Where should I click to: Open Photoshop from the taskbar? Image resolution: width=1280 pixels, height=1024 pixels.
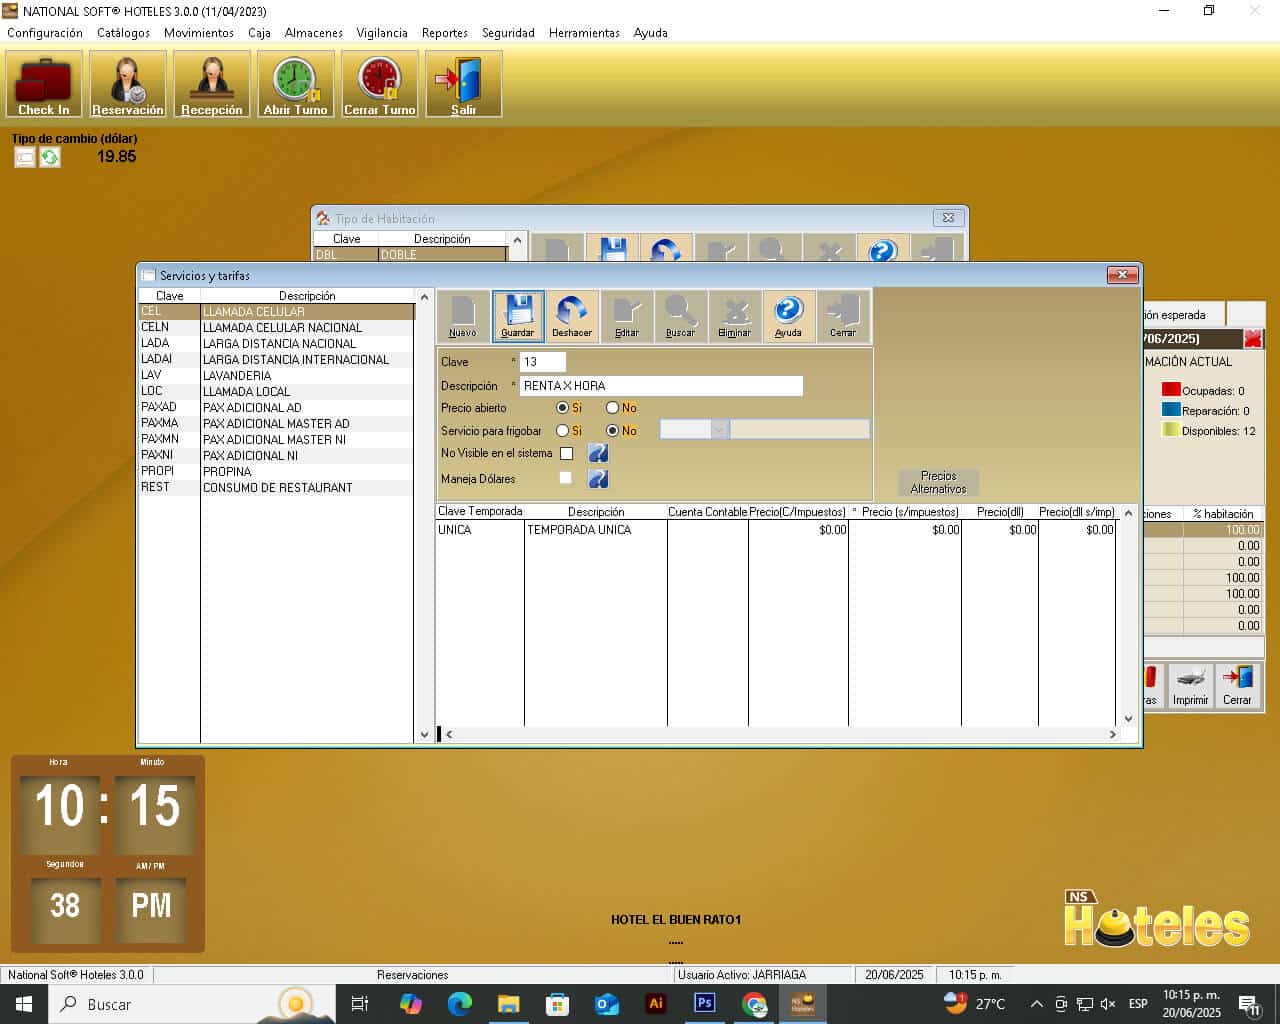click(x=705, y=1003)
